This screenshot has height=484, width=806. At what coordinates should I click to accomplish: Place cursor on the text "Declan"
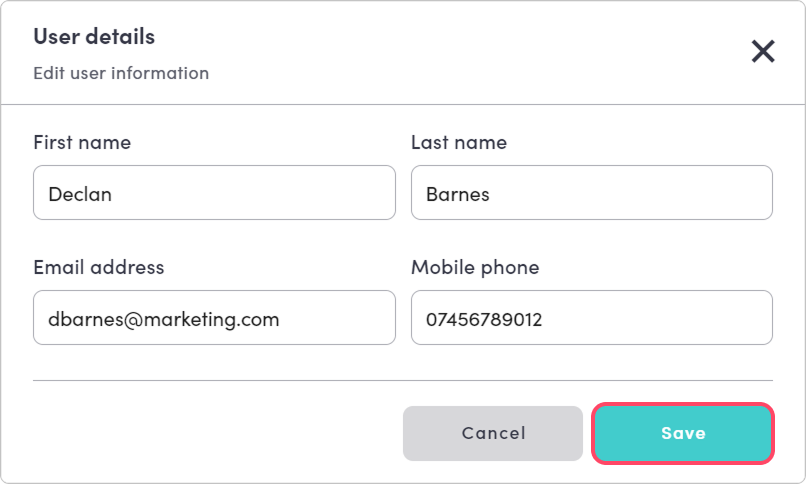click(80, 194)
